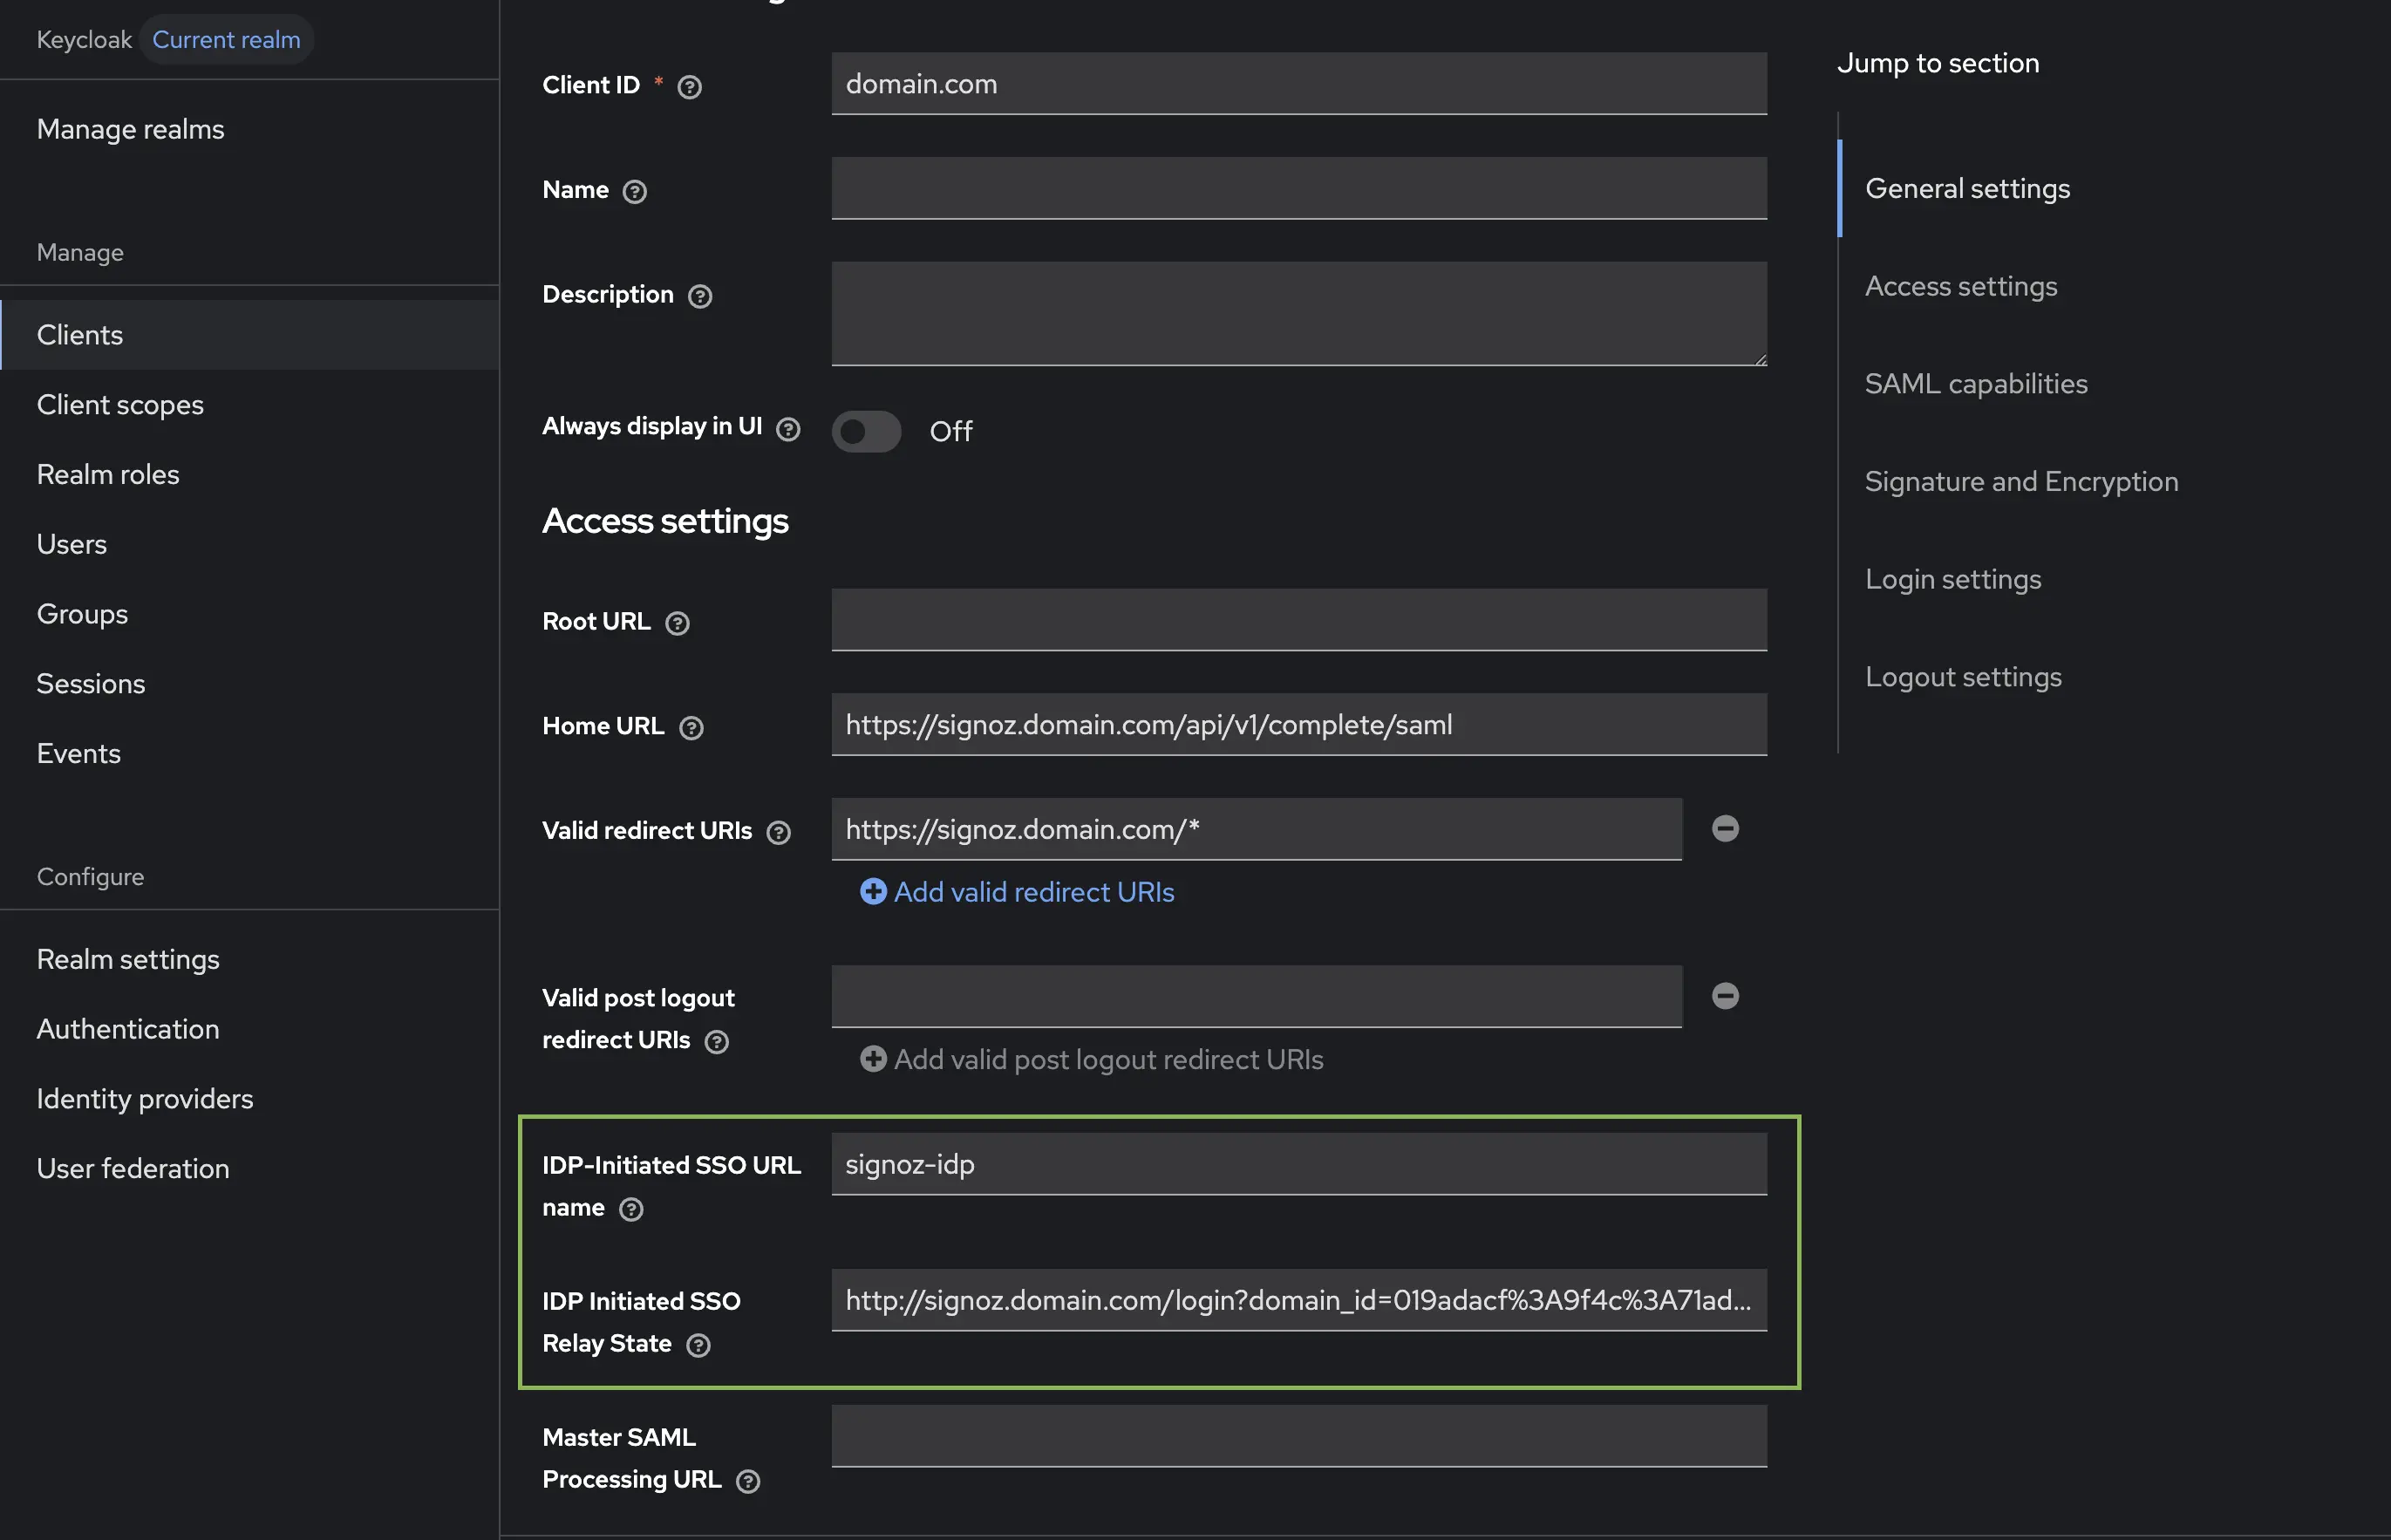The image size is (2391, 1540).
Task: Open Clients in the sidebar
Action: 250,335
